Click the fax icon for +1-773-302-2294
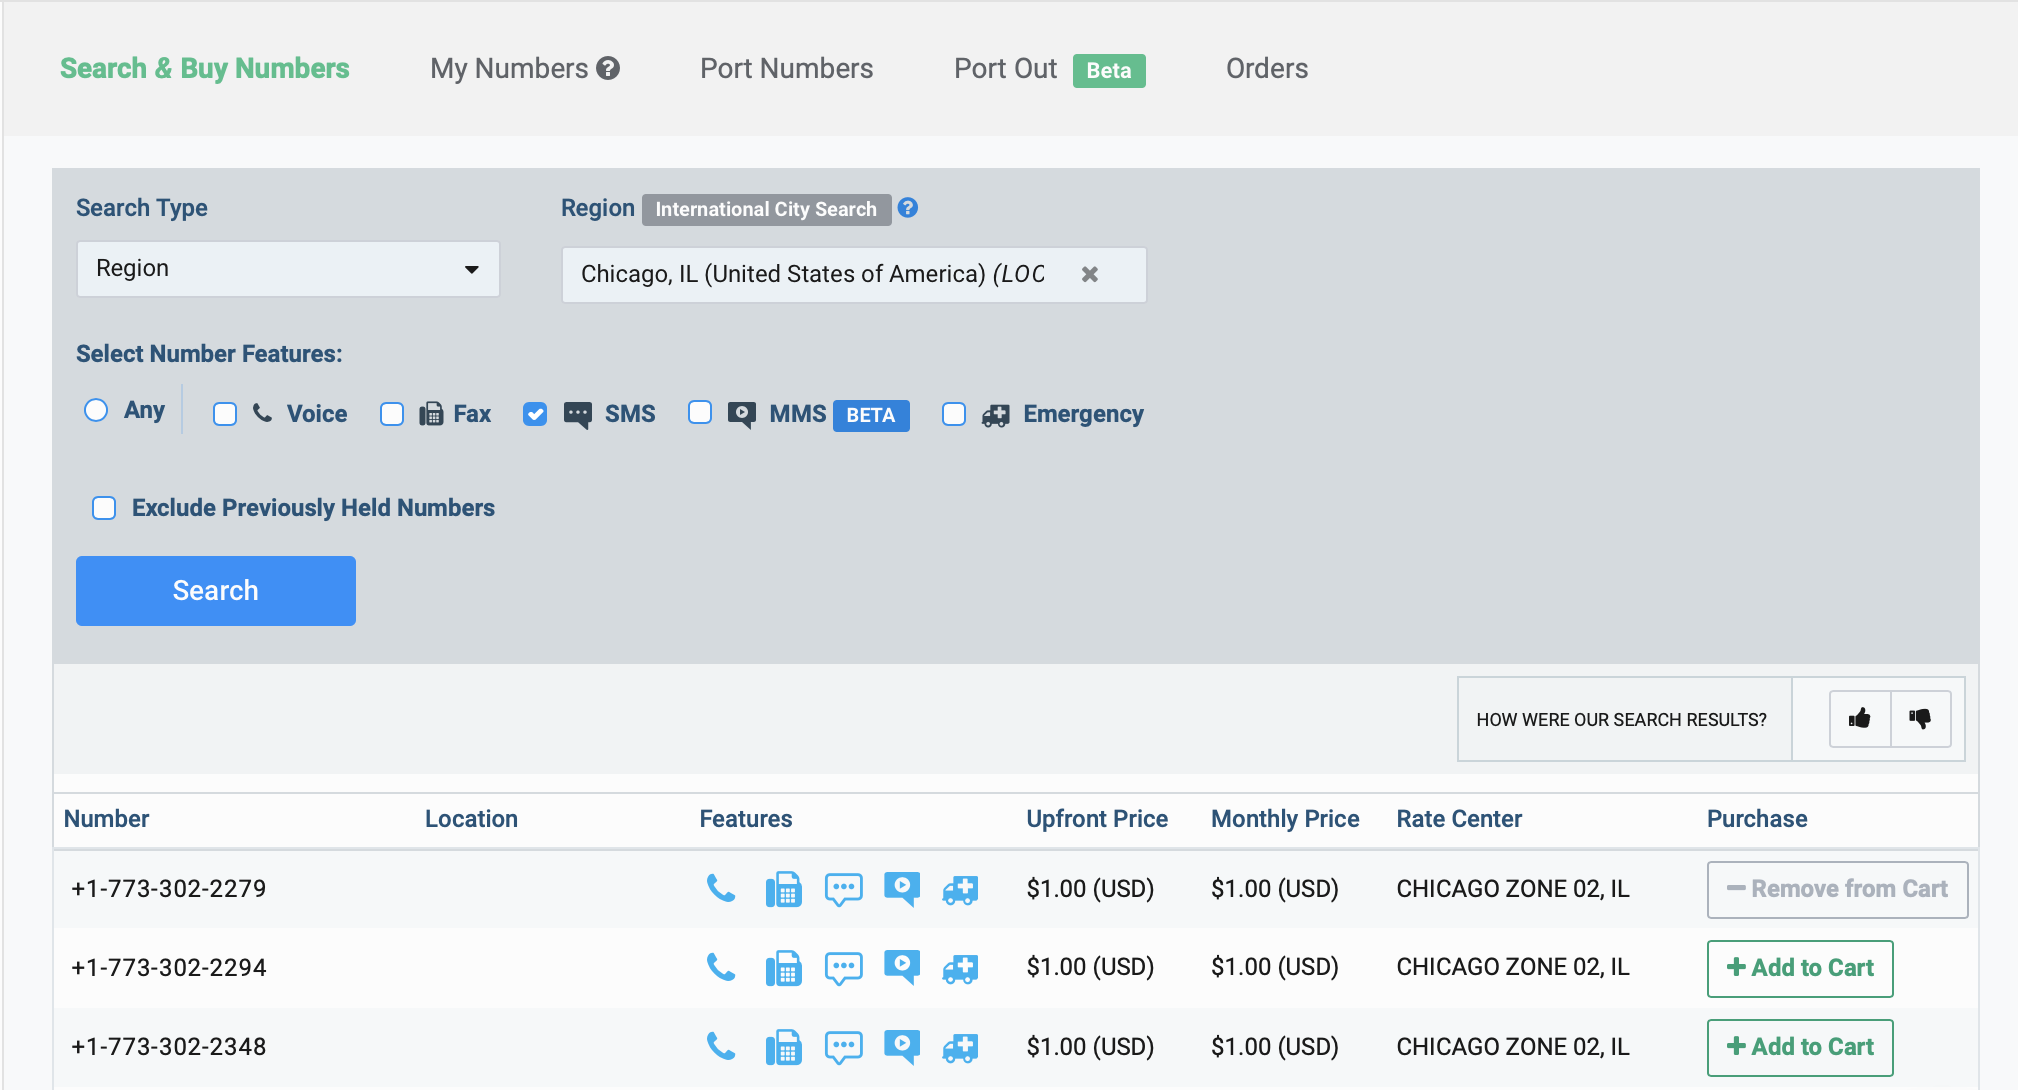The width and height of the screenshot is (2018, 1090). [x=784, y=968]
